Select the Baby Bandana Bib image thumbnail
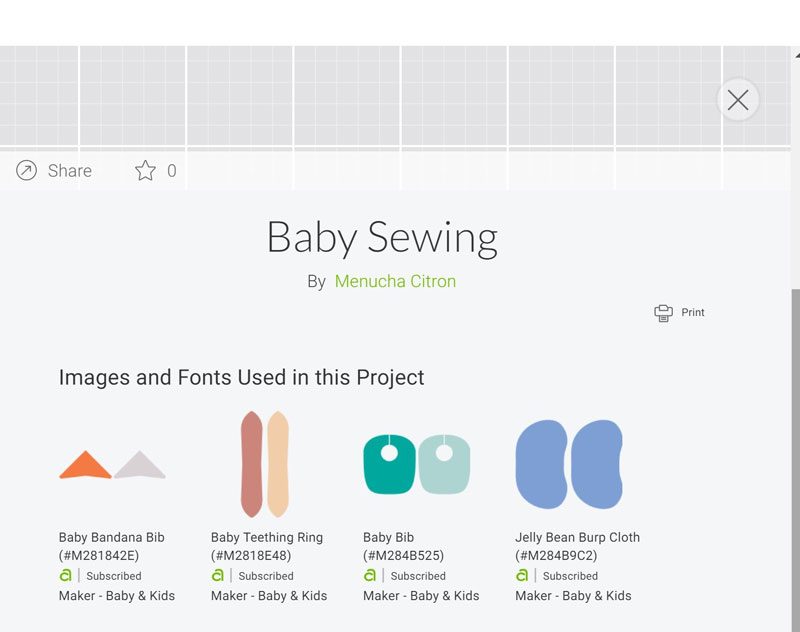 click(x=112, y=465)
